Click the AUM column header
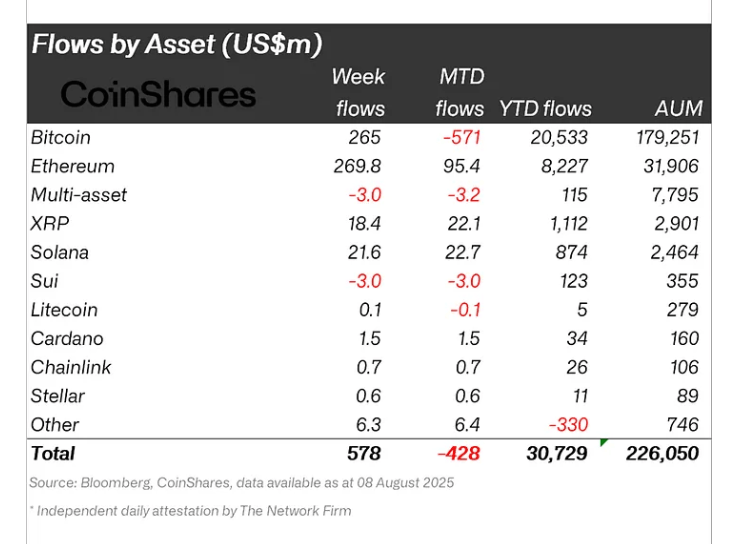The width and height of the screenshot is (729, 544). pyautogui.click(x=676, y=108)
